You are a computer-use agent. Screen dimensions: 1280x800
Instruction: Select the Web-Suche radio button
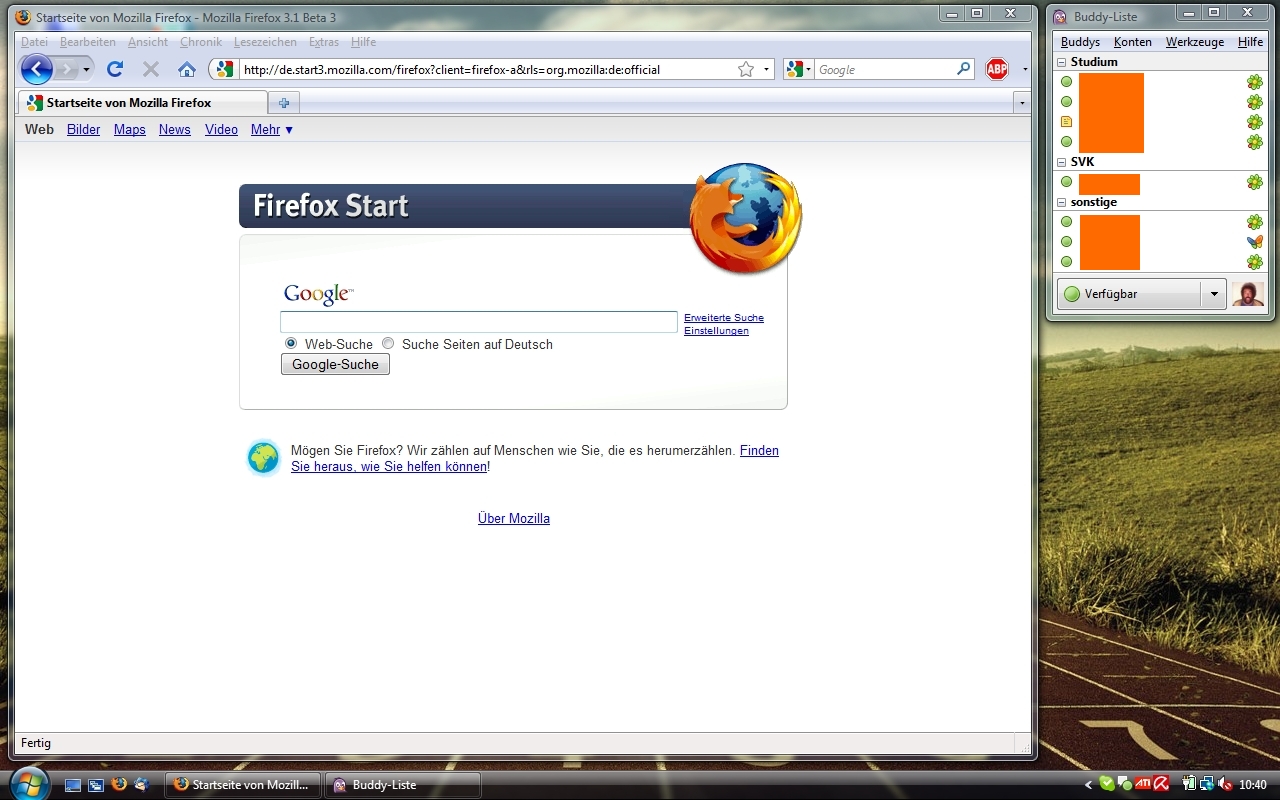(x=291, y=343)
